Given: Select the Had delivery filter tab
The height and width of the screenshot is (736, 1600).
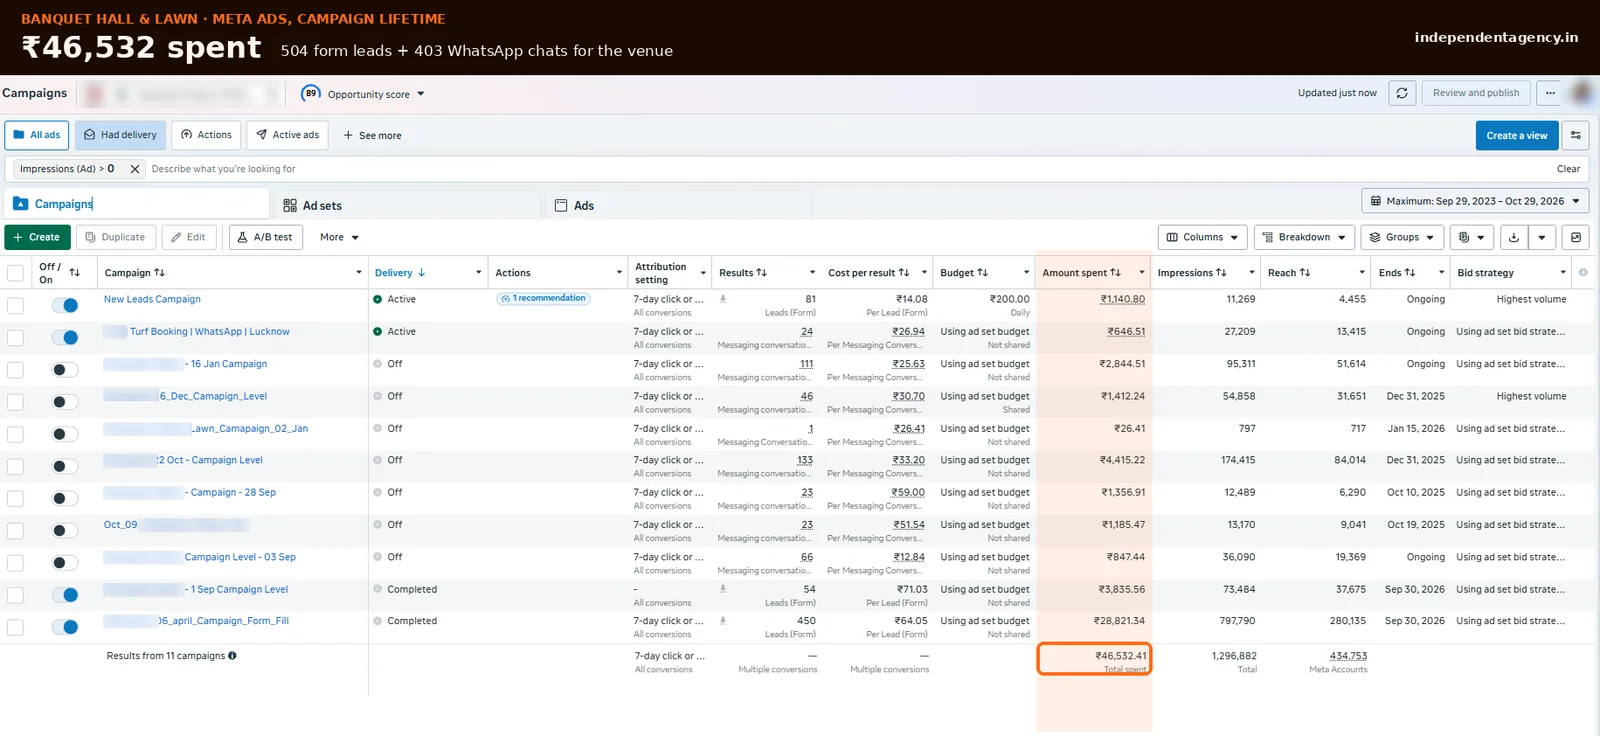Looking at the screenshot, I should point(120,135).
